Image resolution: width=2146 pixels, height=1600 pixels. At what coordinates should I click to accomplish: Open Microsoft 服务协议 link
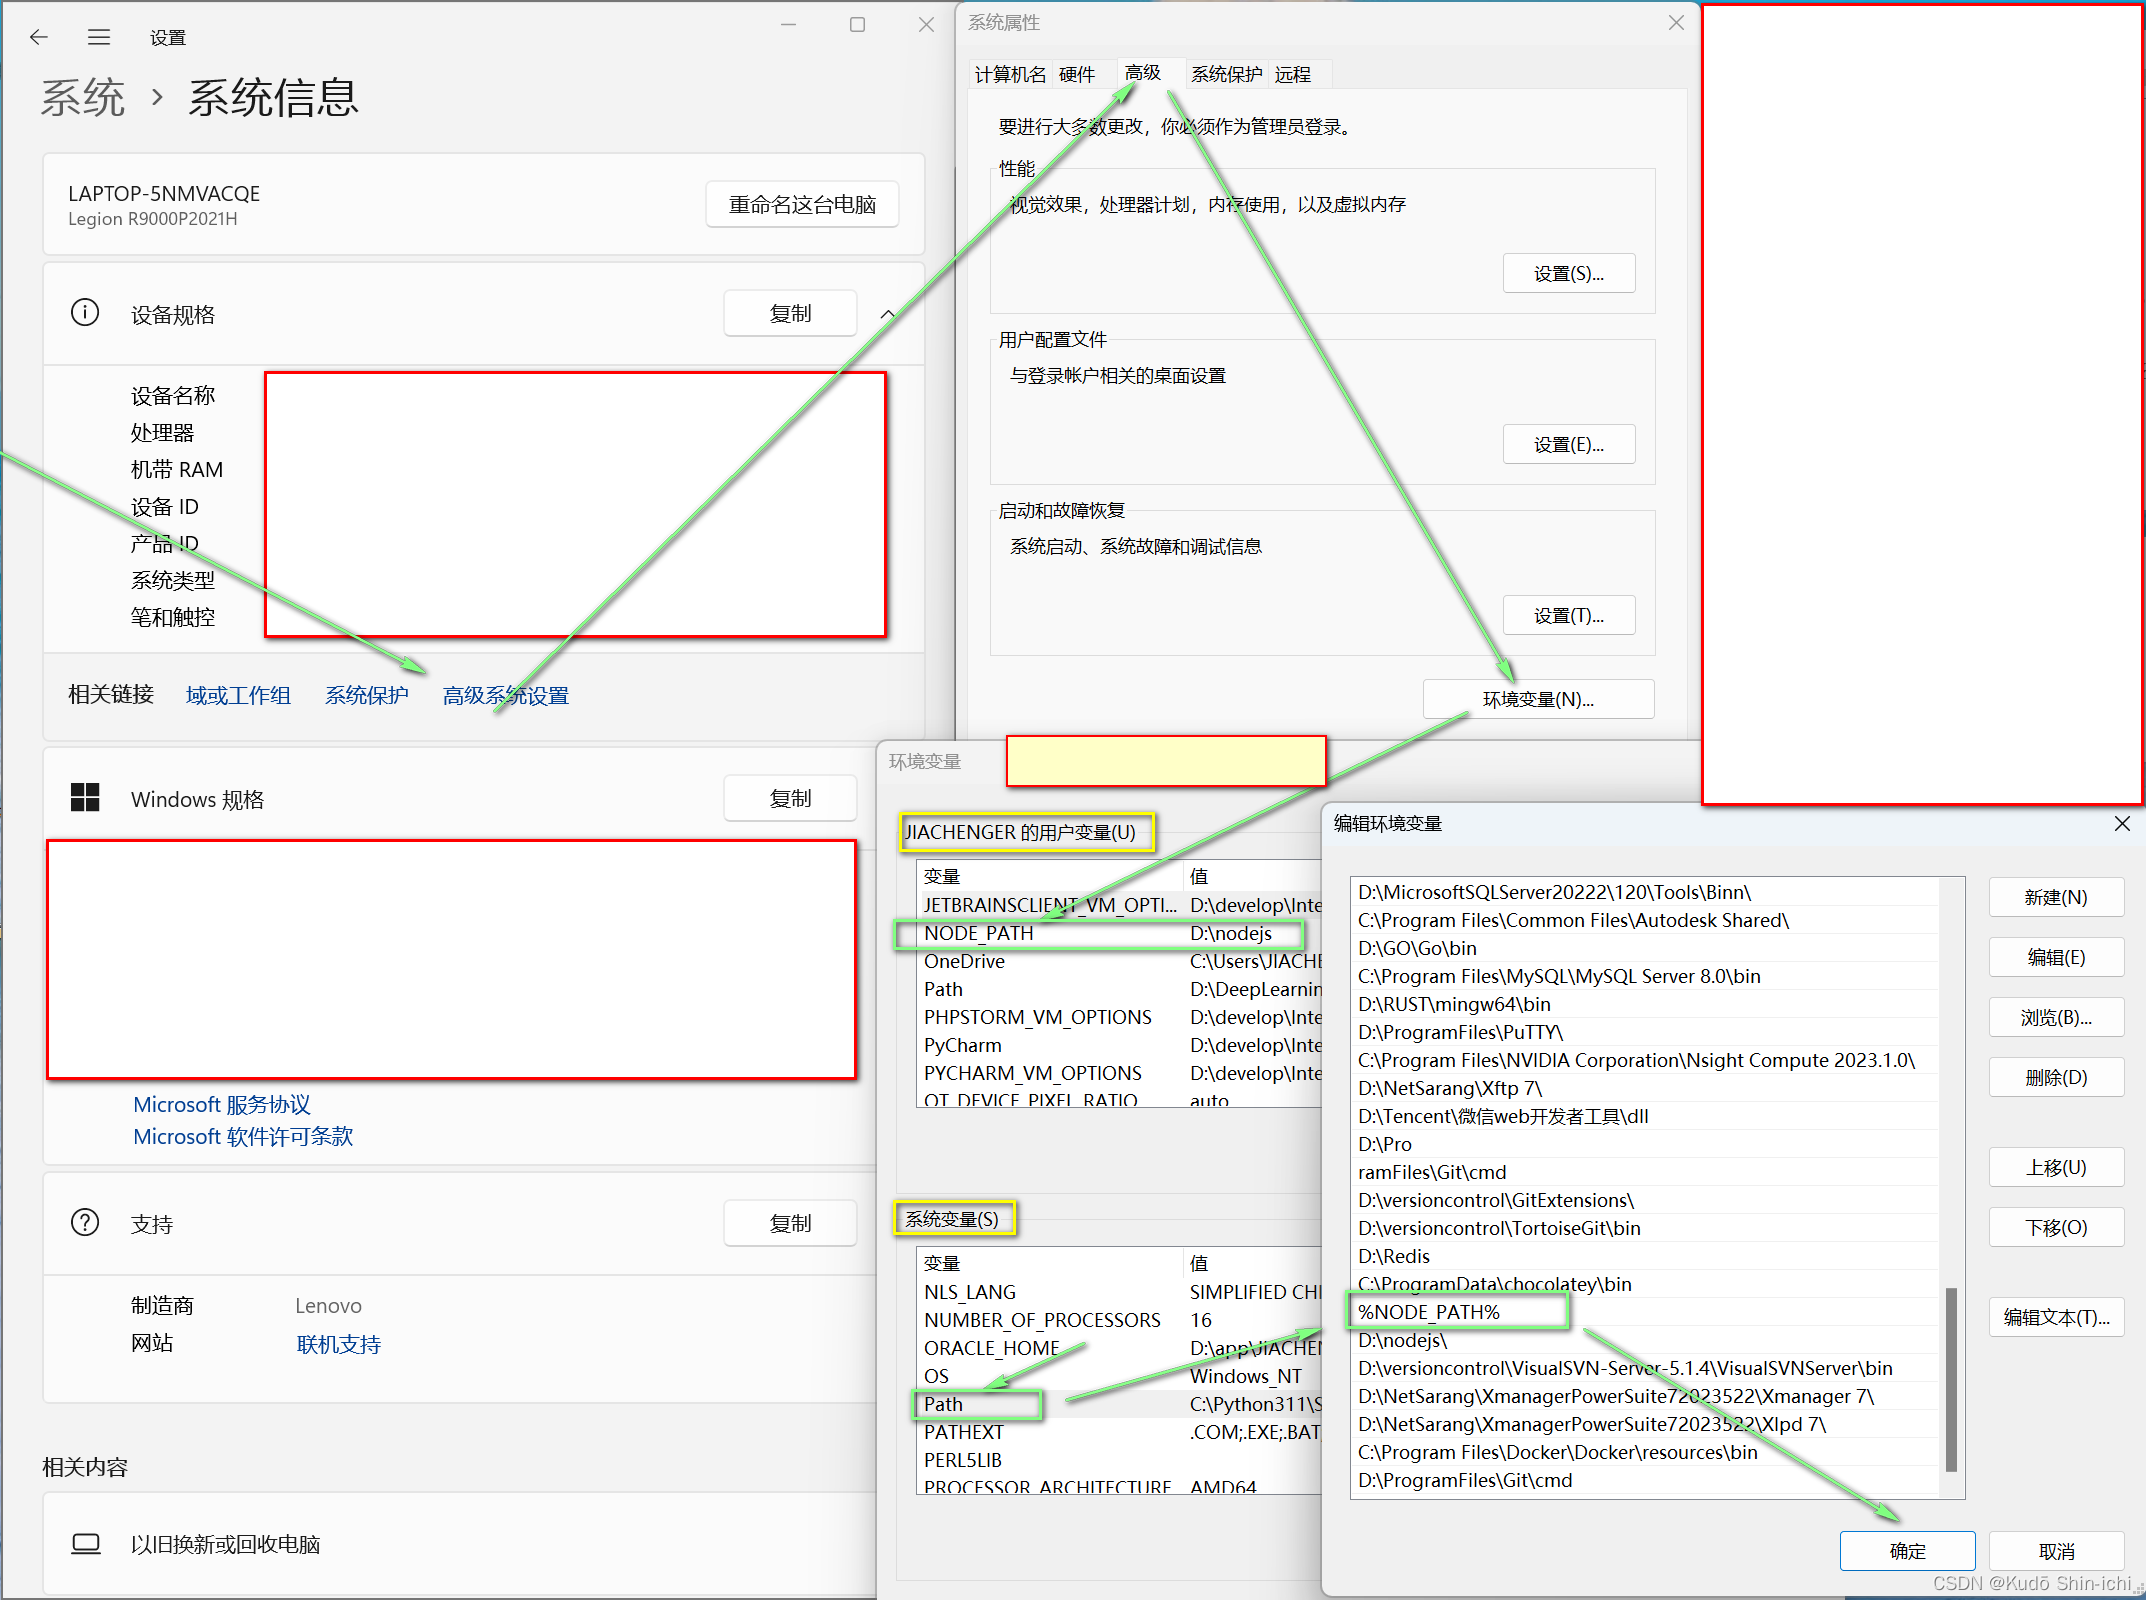pos(222,1104)
